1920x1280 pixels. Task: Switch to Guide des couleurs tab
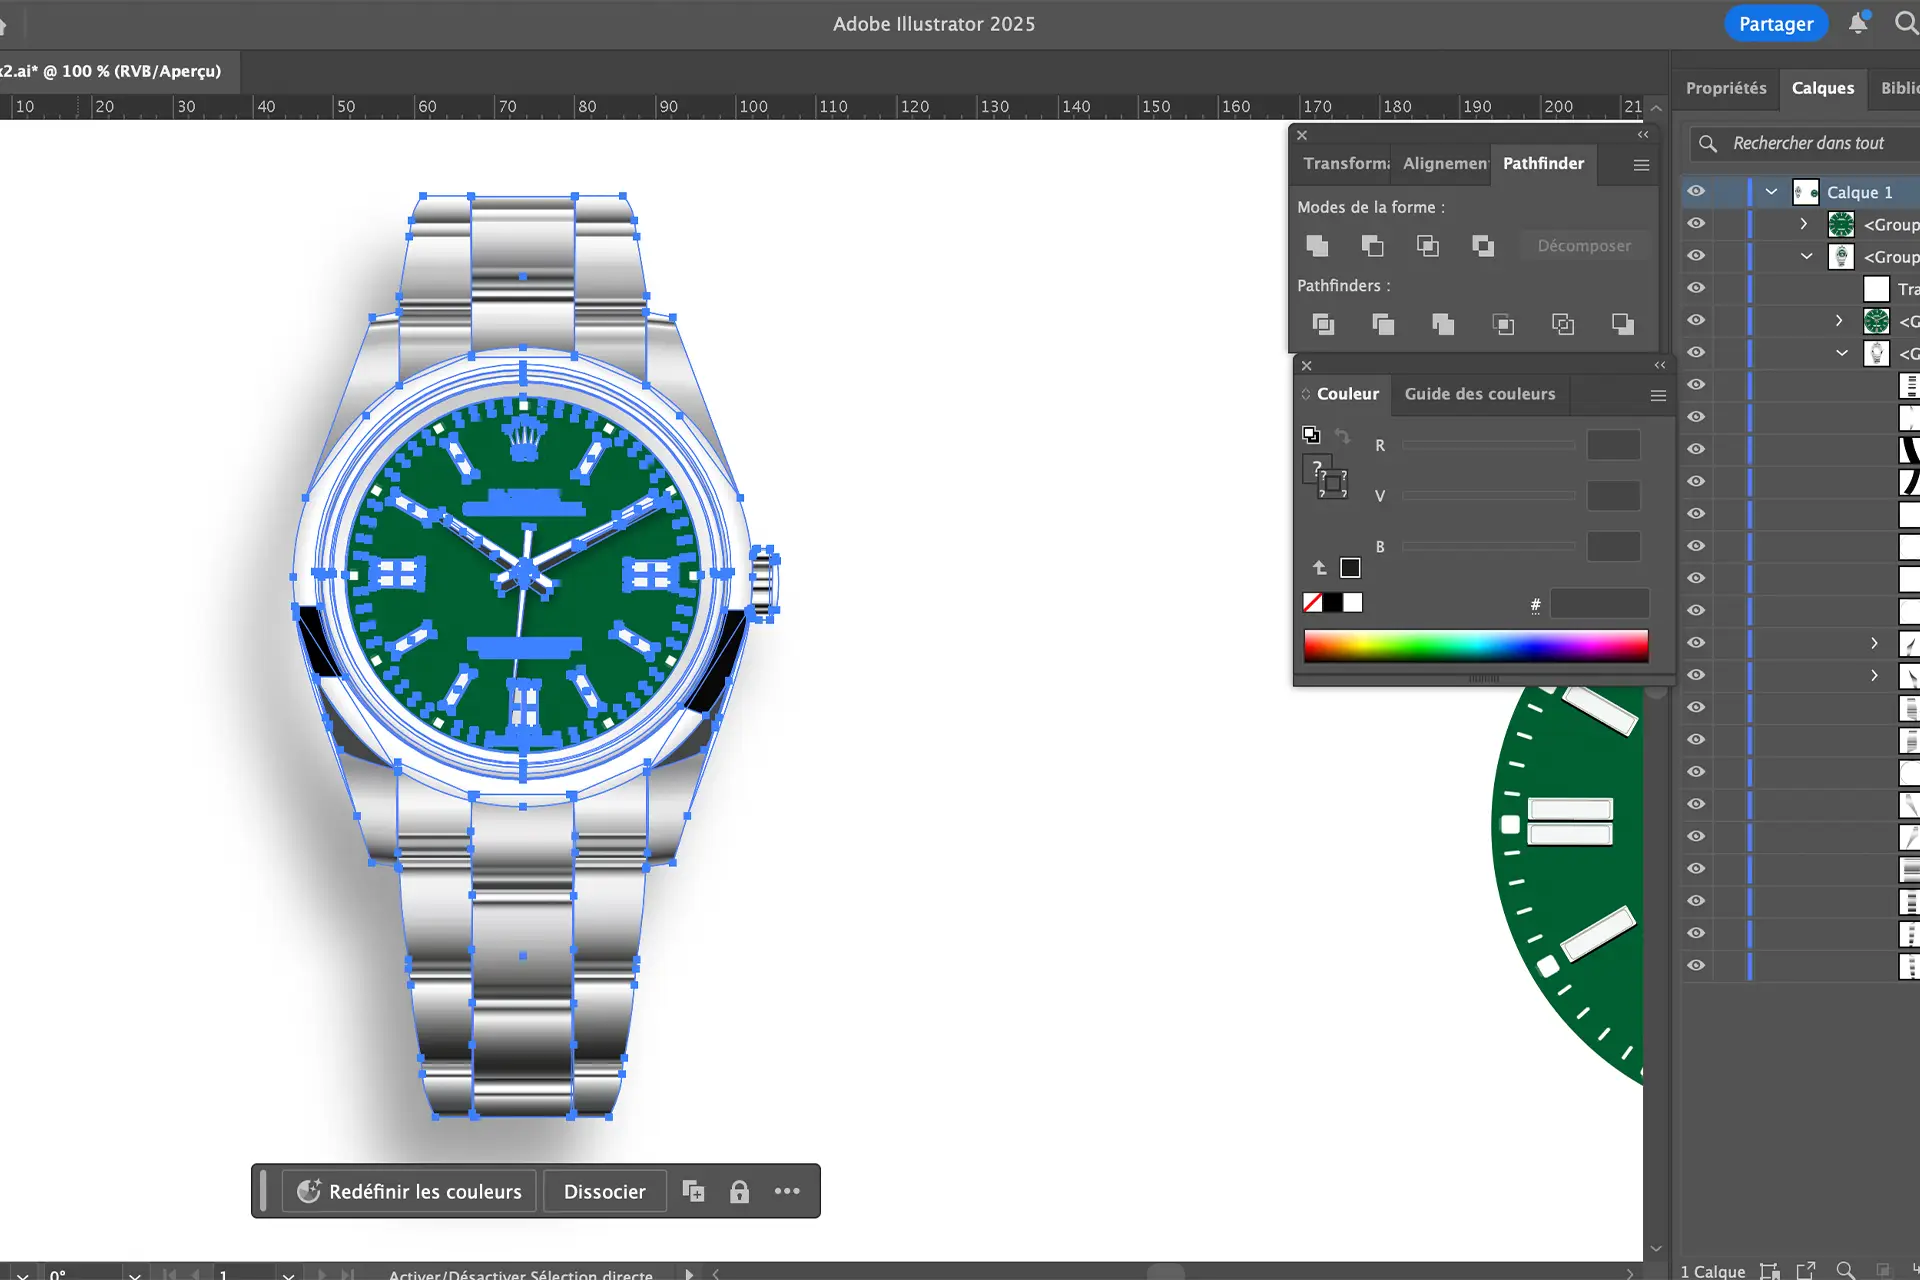[x=1480, y=394]
